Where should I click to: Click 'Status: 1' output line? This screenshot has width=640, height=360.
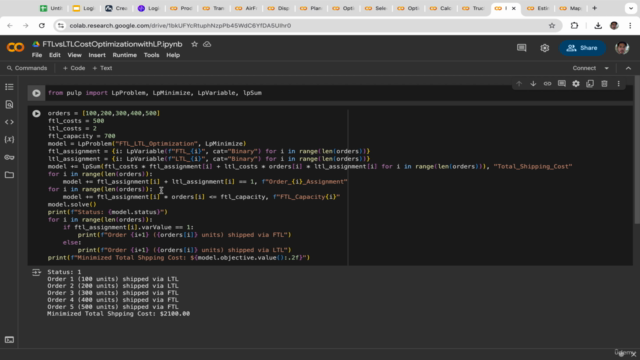coord(64,272)
